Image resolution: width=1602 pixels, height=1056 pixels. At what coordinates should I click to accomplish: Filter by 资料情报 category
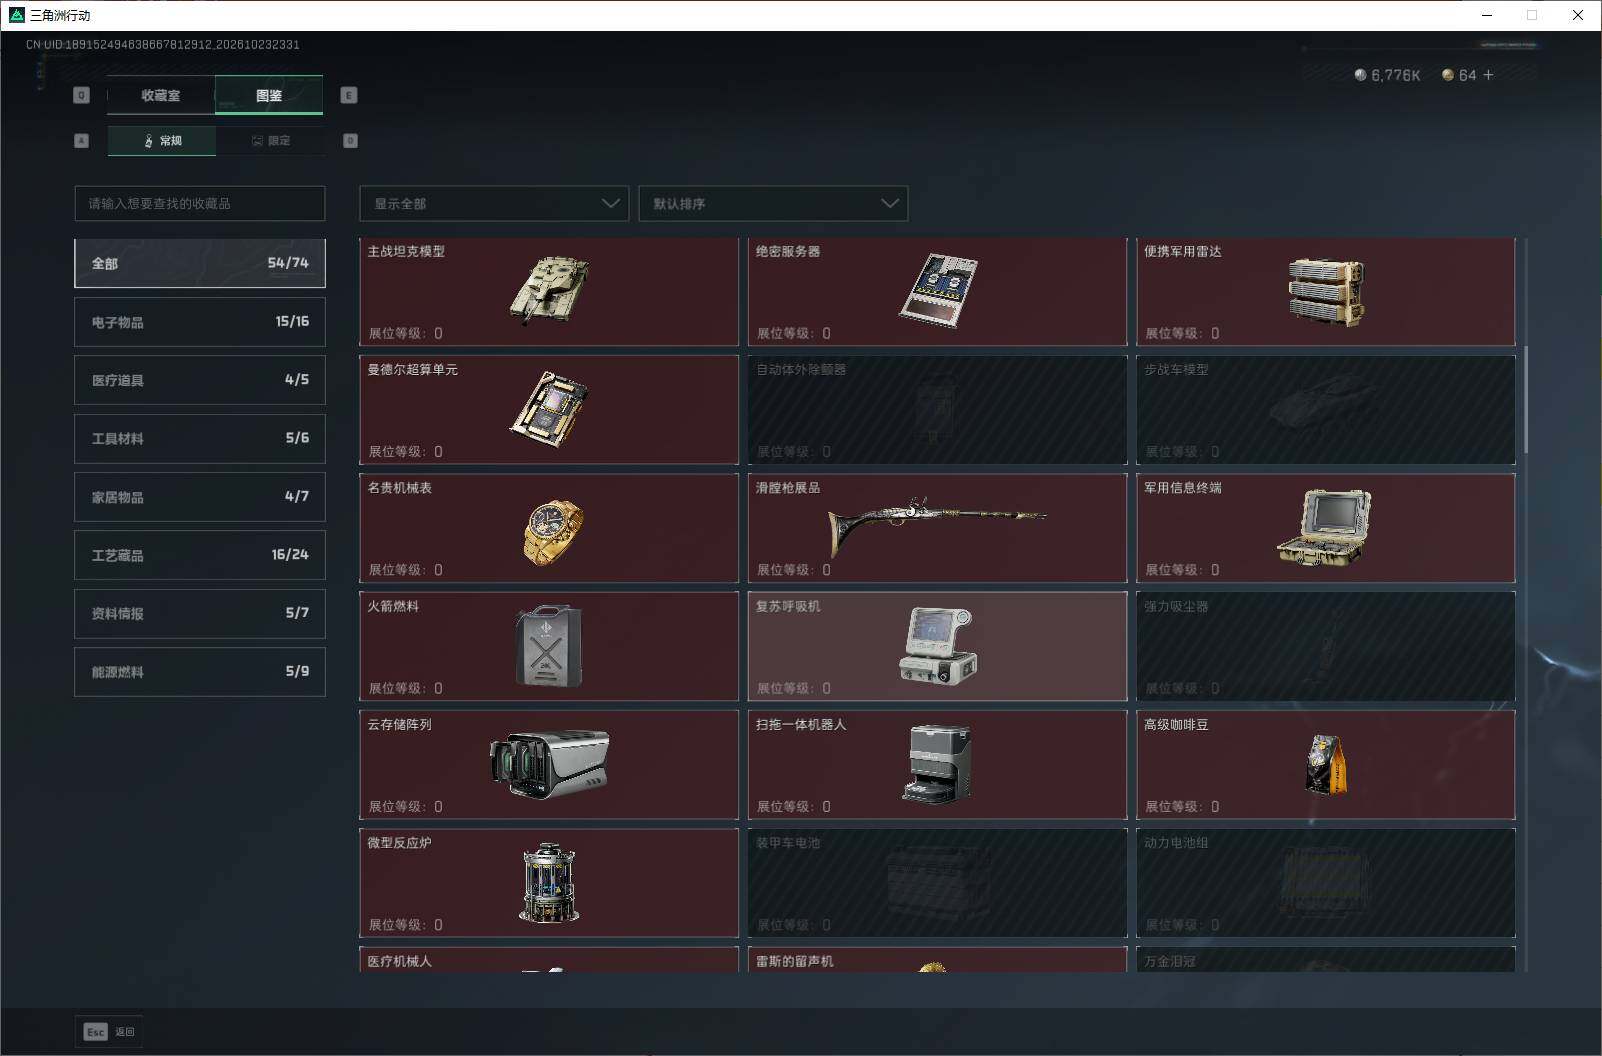pos(200,613)
